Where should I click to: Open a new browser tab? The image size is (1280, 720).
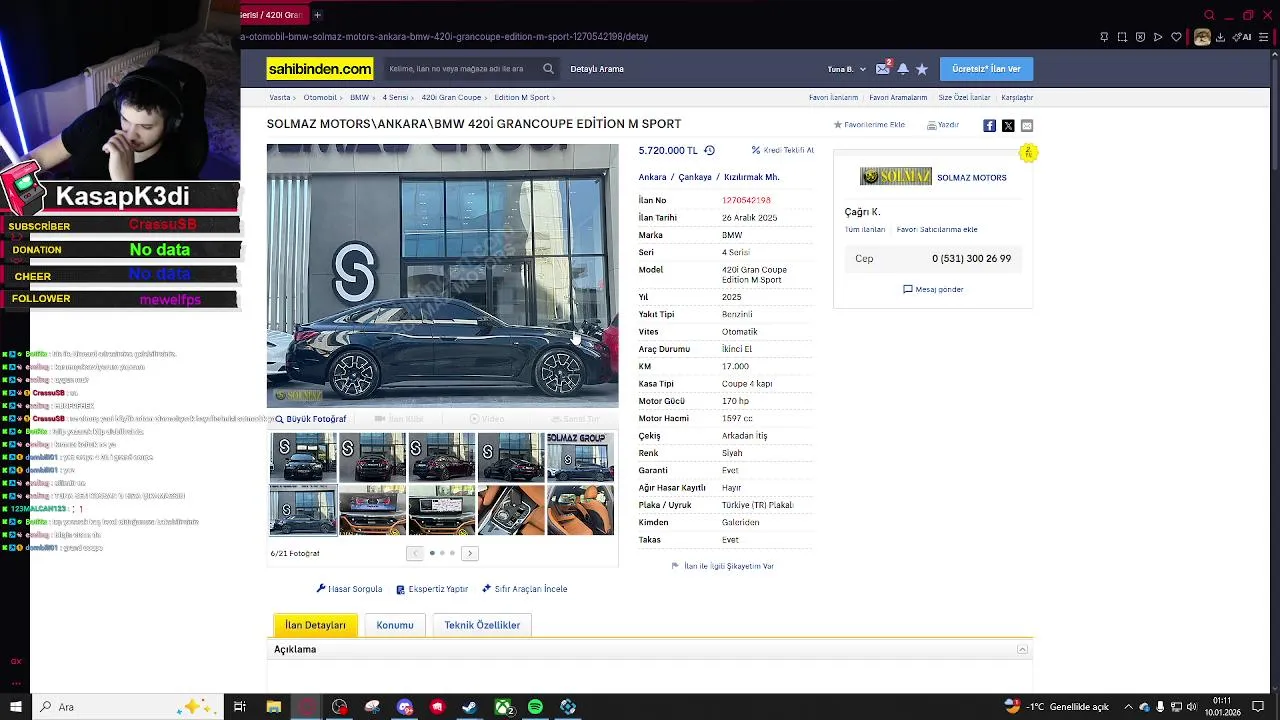(x=317, y=15)
